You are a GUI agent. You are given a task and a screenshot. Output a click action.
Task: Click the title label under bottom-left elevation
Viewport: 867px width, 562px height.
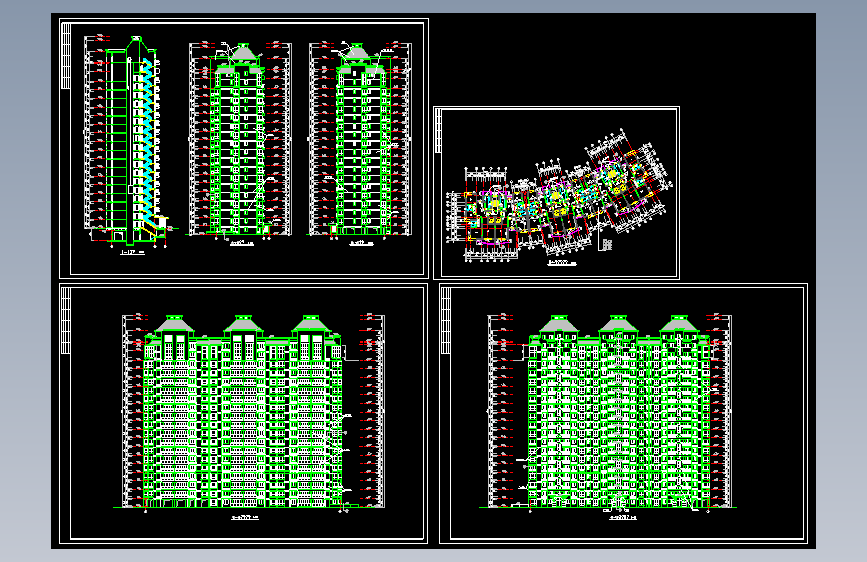pos(245,518)
